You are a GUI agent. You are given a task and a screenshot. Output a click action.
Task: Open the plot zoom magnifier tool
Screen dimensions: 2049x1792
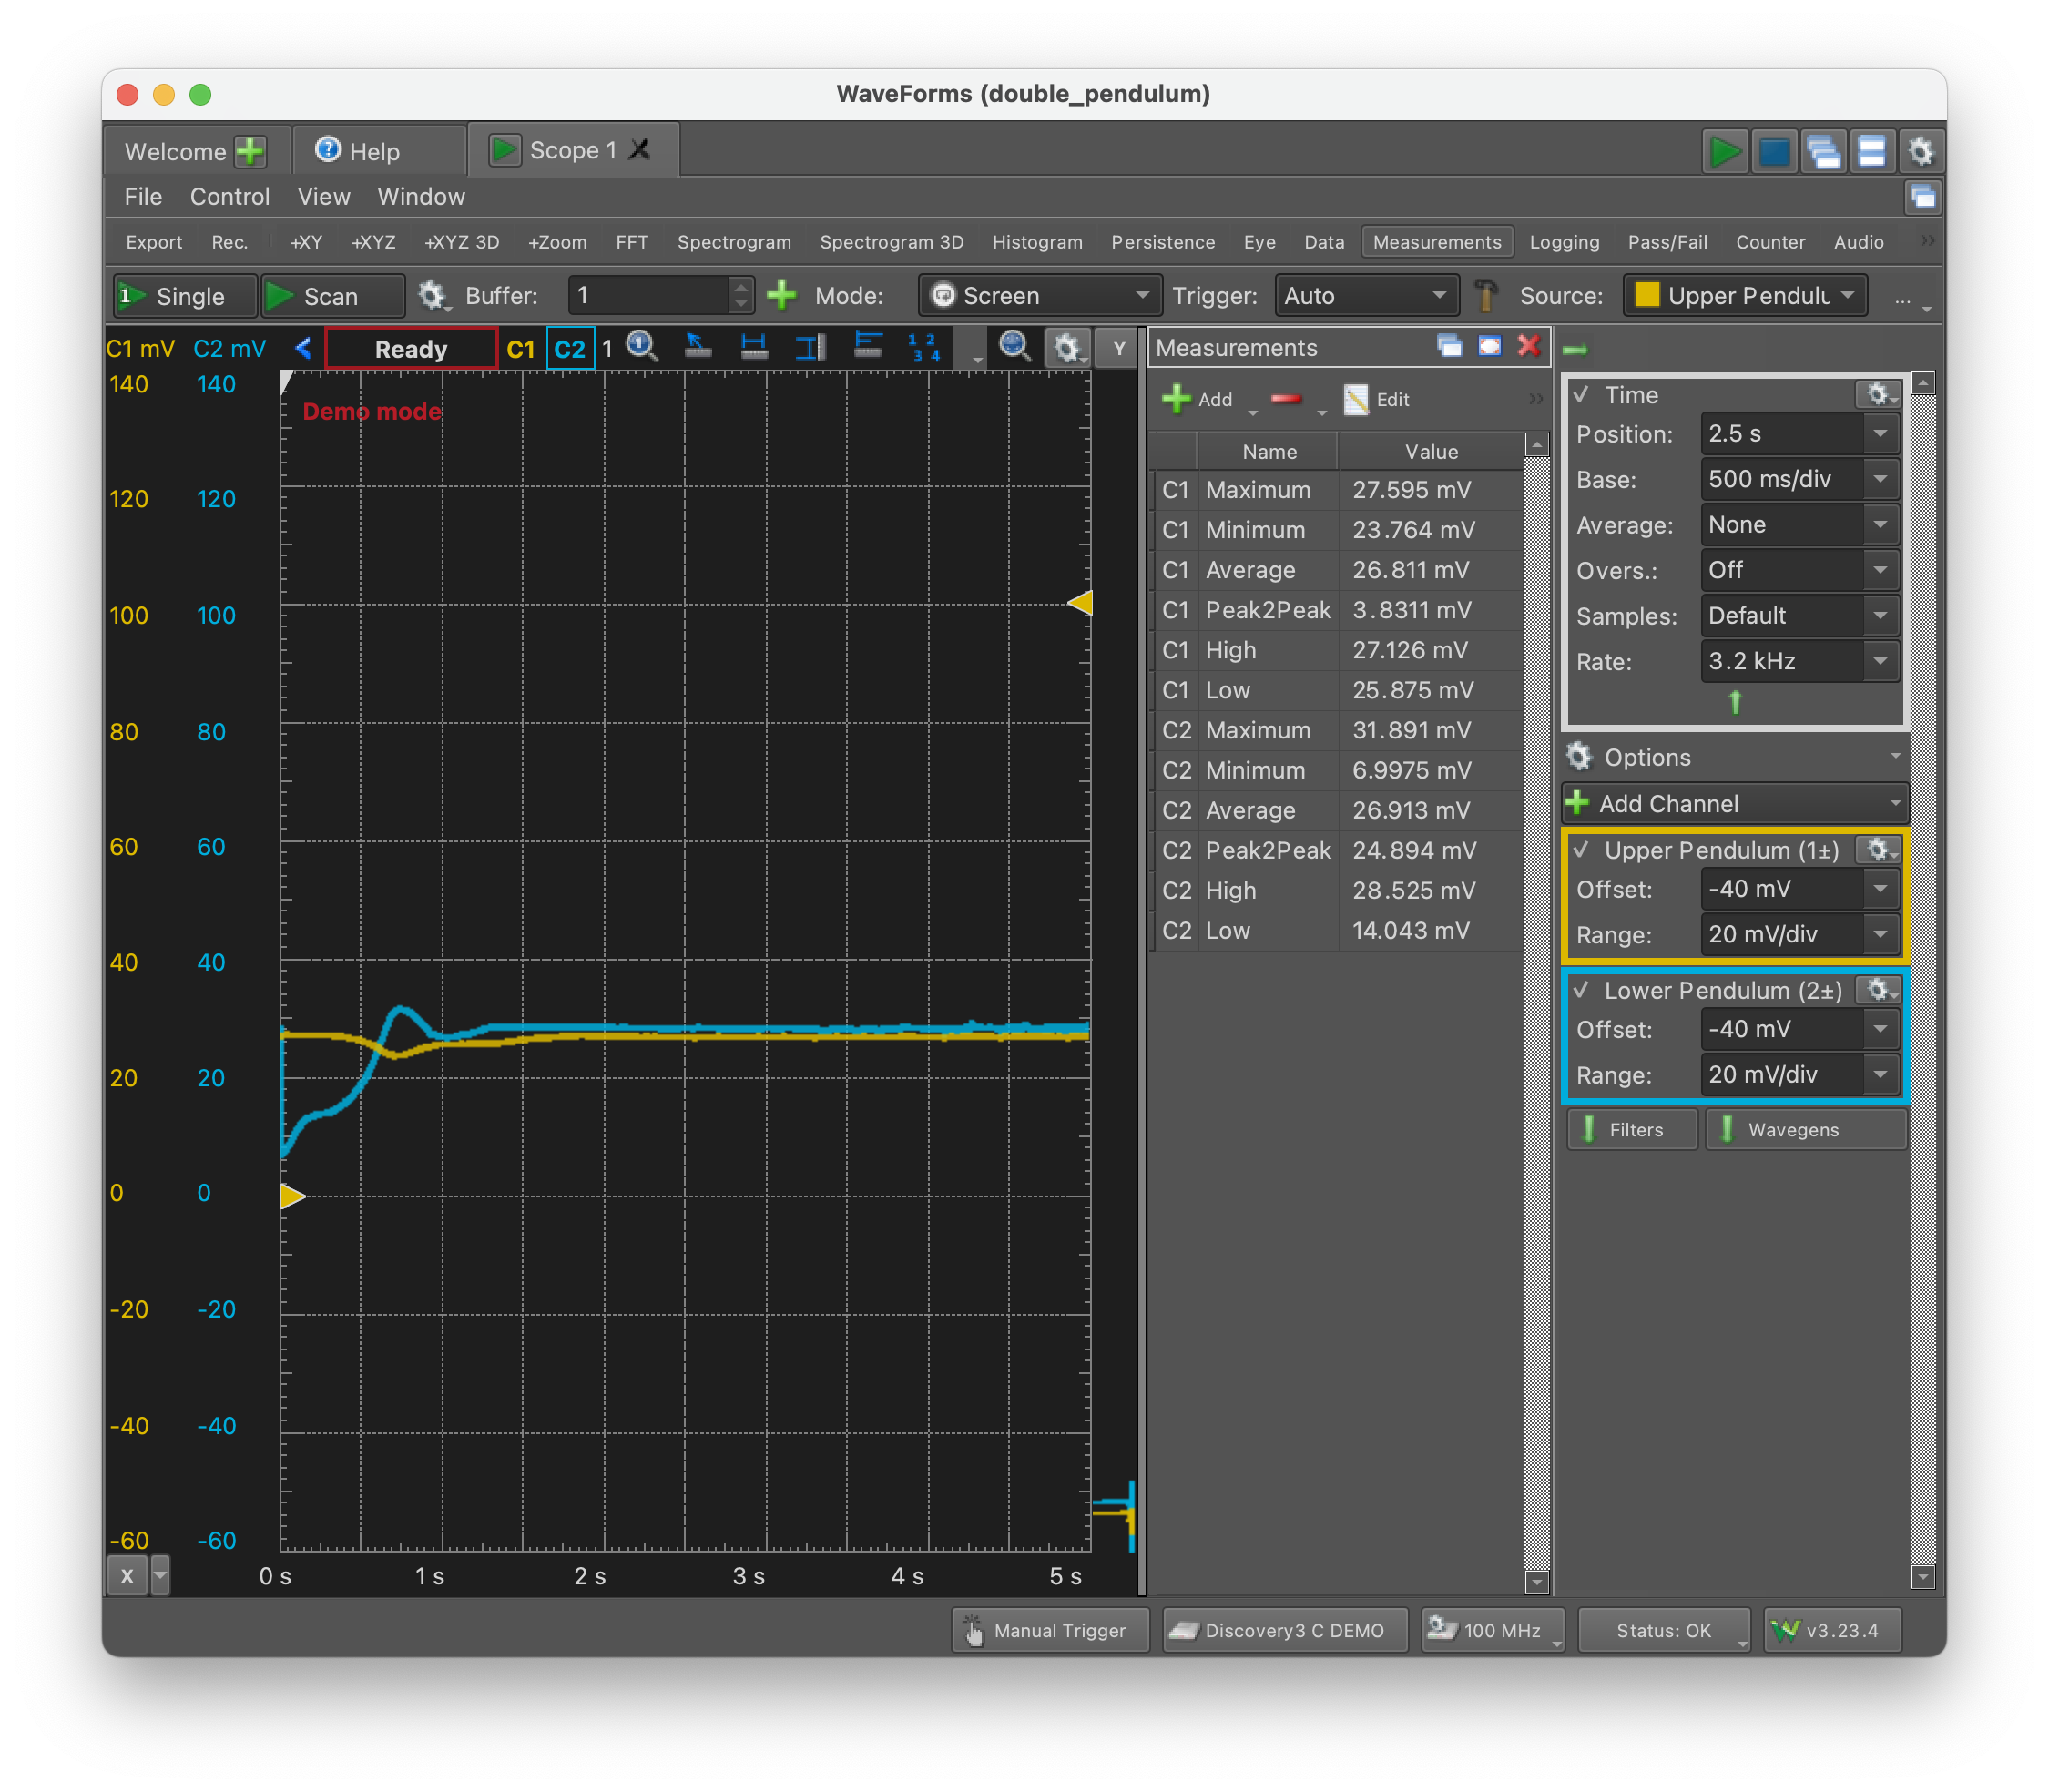1013,347
